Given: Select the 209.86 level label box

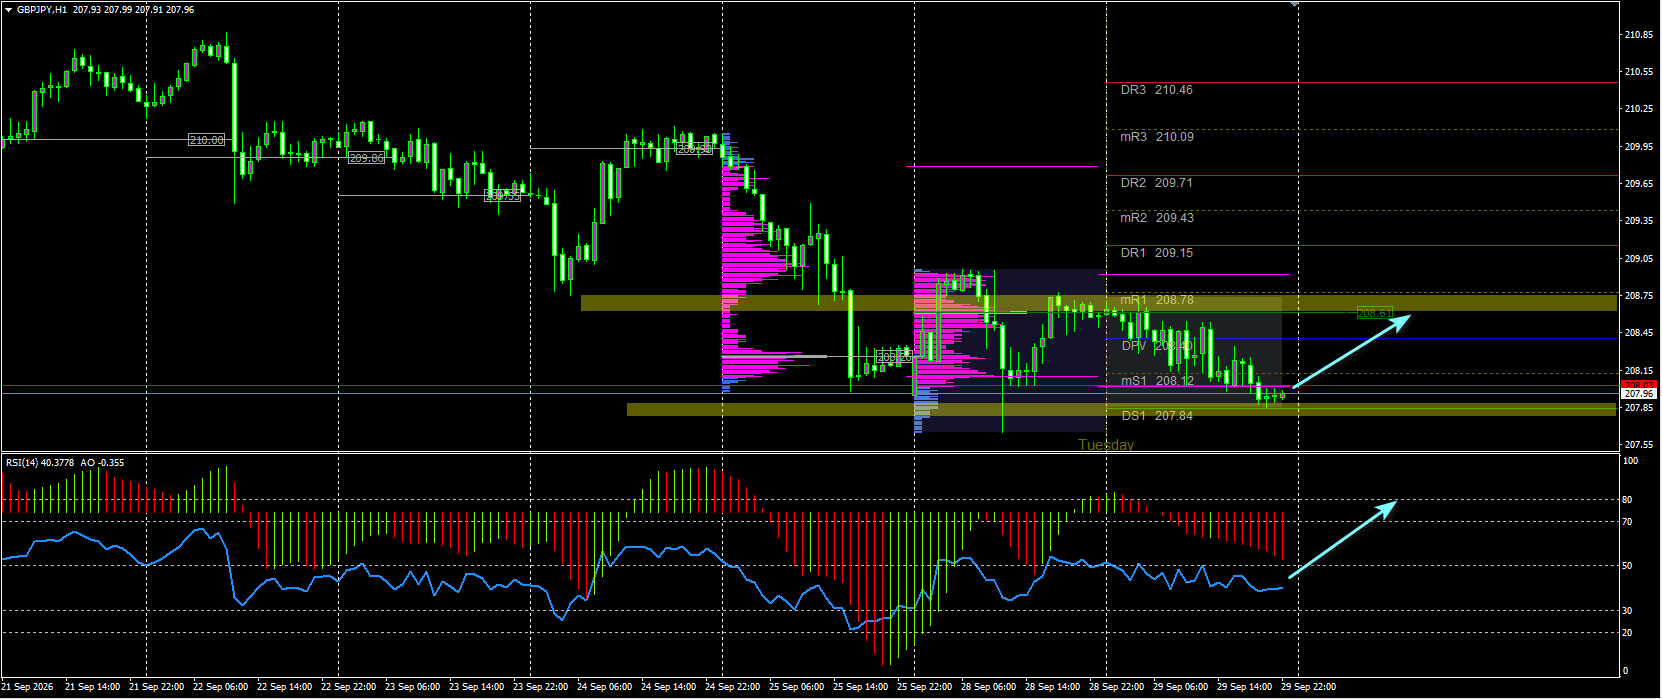Looking at the screenshot, I should click(367, 158).
